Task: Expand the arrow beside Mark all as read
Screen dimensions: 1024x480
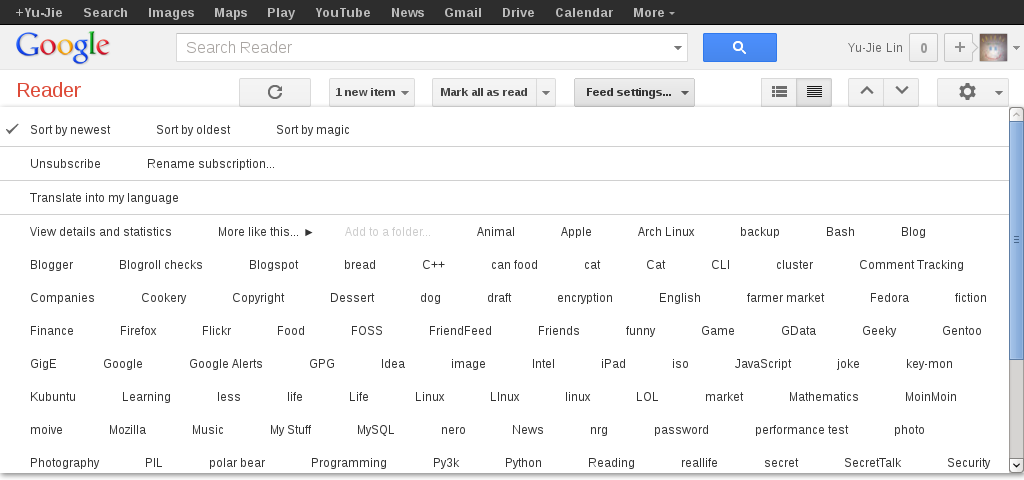Action: [x=546, y=92]
